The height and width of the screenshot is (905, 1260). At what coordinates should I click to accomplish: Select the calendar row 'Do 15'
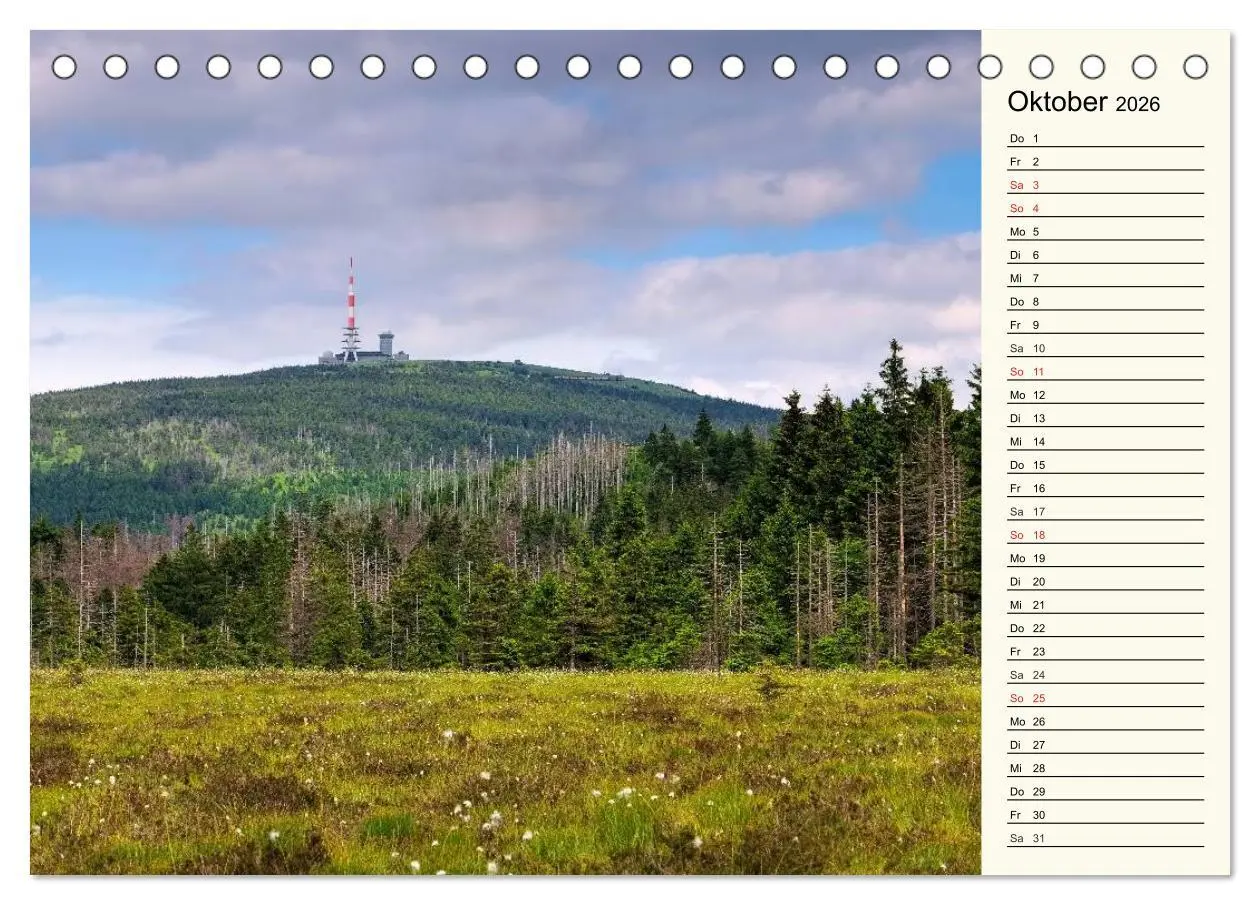pyautogui.click(x=1105, y=465)
